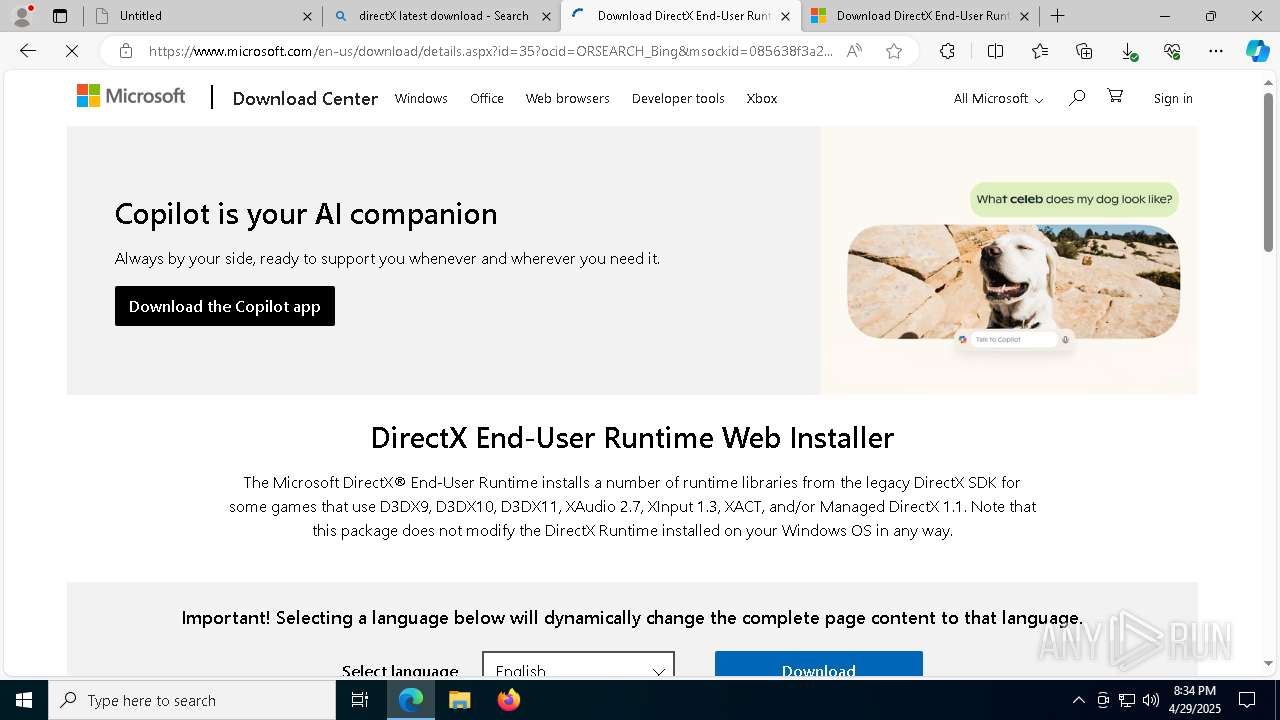
Task: Open File Explorer from the taskbar
Action: (x=459, y=700)
